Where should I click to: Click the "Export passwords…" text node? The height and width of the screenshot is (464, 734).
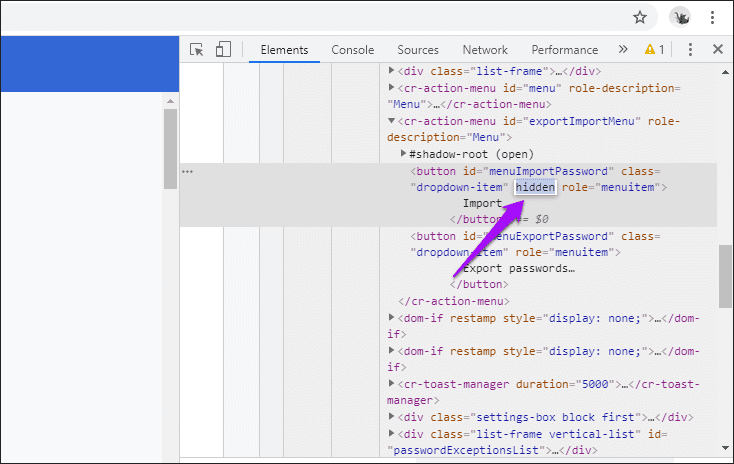pyautogui.click(x=519, y=269)
